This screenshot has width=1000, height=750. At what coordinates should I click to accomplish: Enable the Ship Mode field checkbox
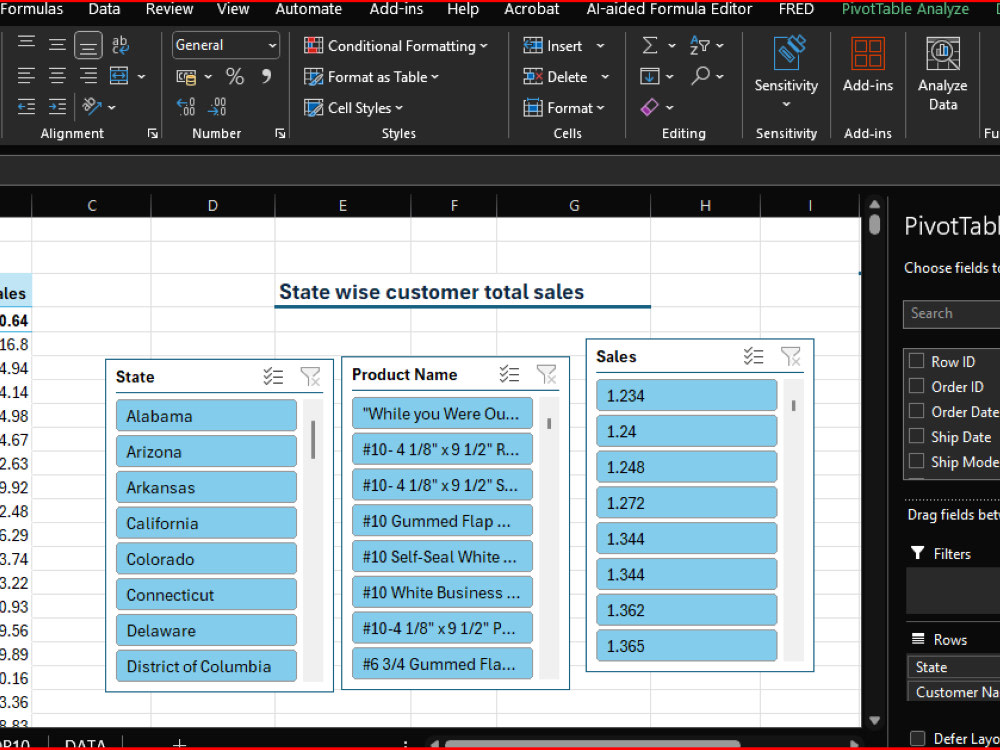pyautogui.click(x=916, y=462)
